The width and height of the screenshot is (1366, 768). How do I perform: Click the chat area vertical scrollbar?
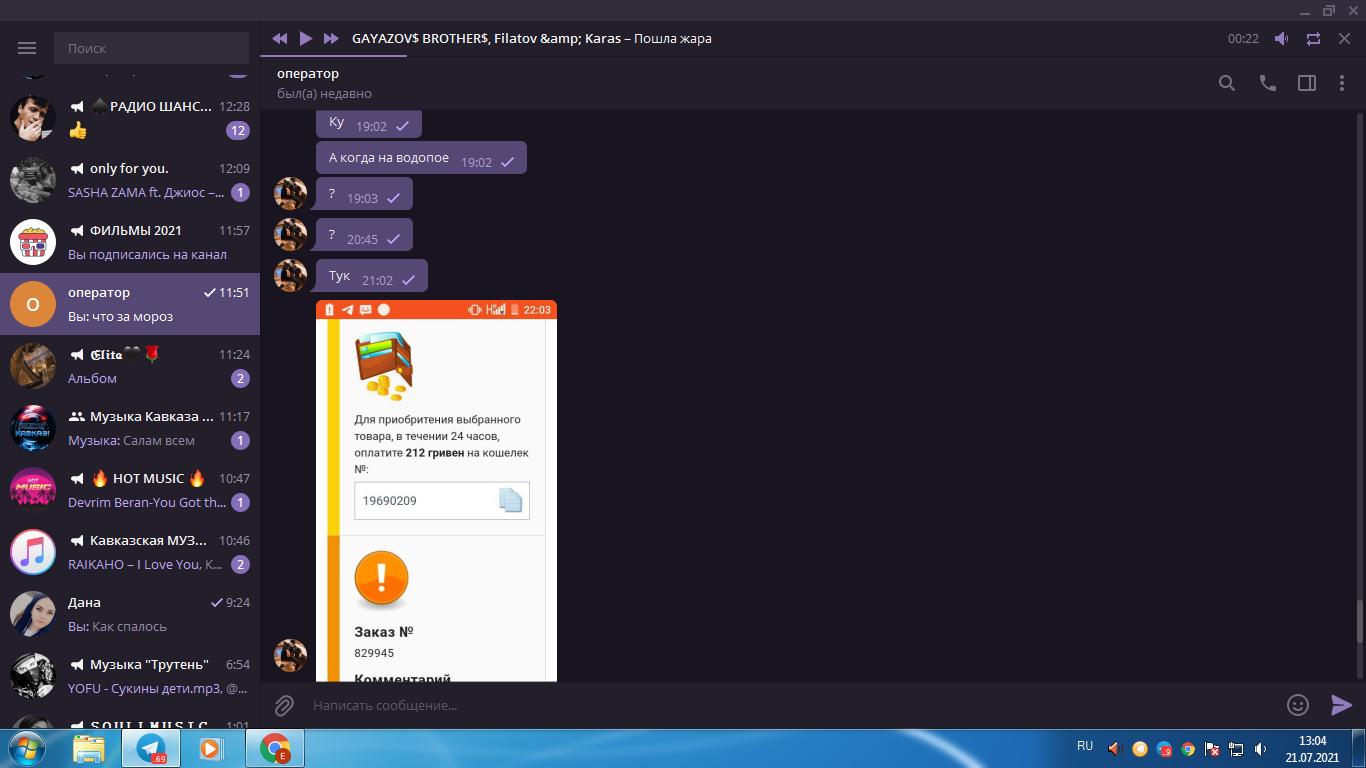1359,622
